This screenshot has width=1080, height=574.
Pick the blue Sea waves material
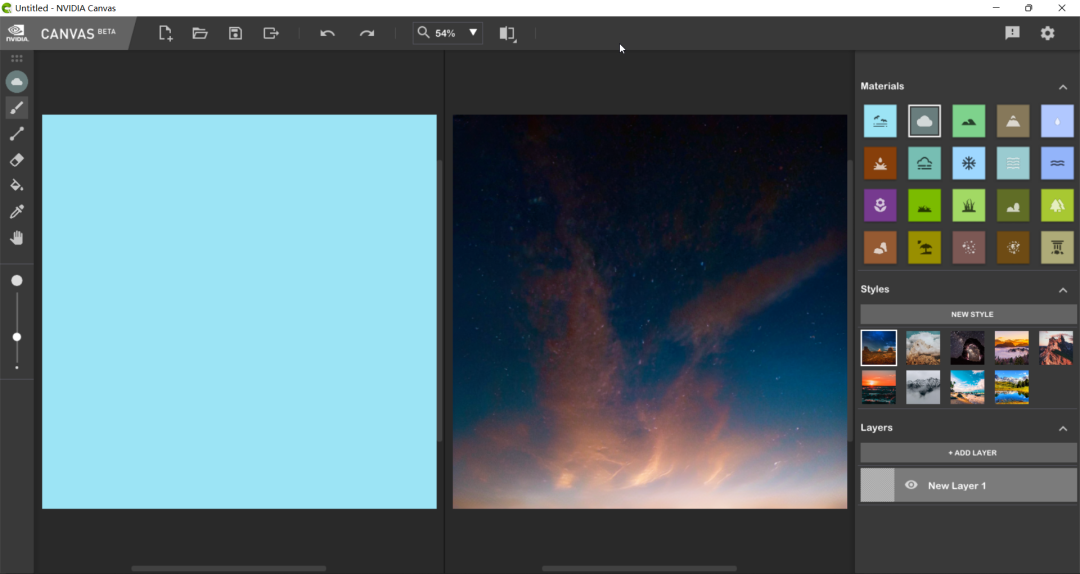(1057, 163)
